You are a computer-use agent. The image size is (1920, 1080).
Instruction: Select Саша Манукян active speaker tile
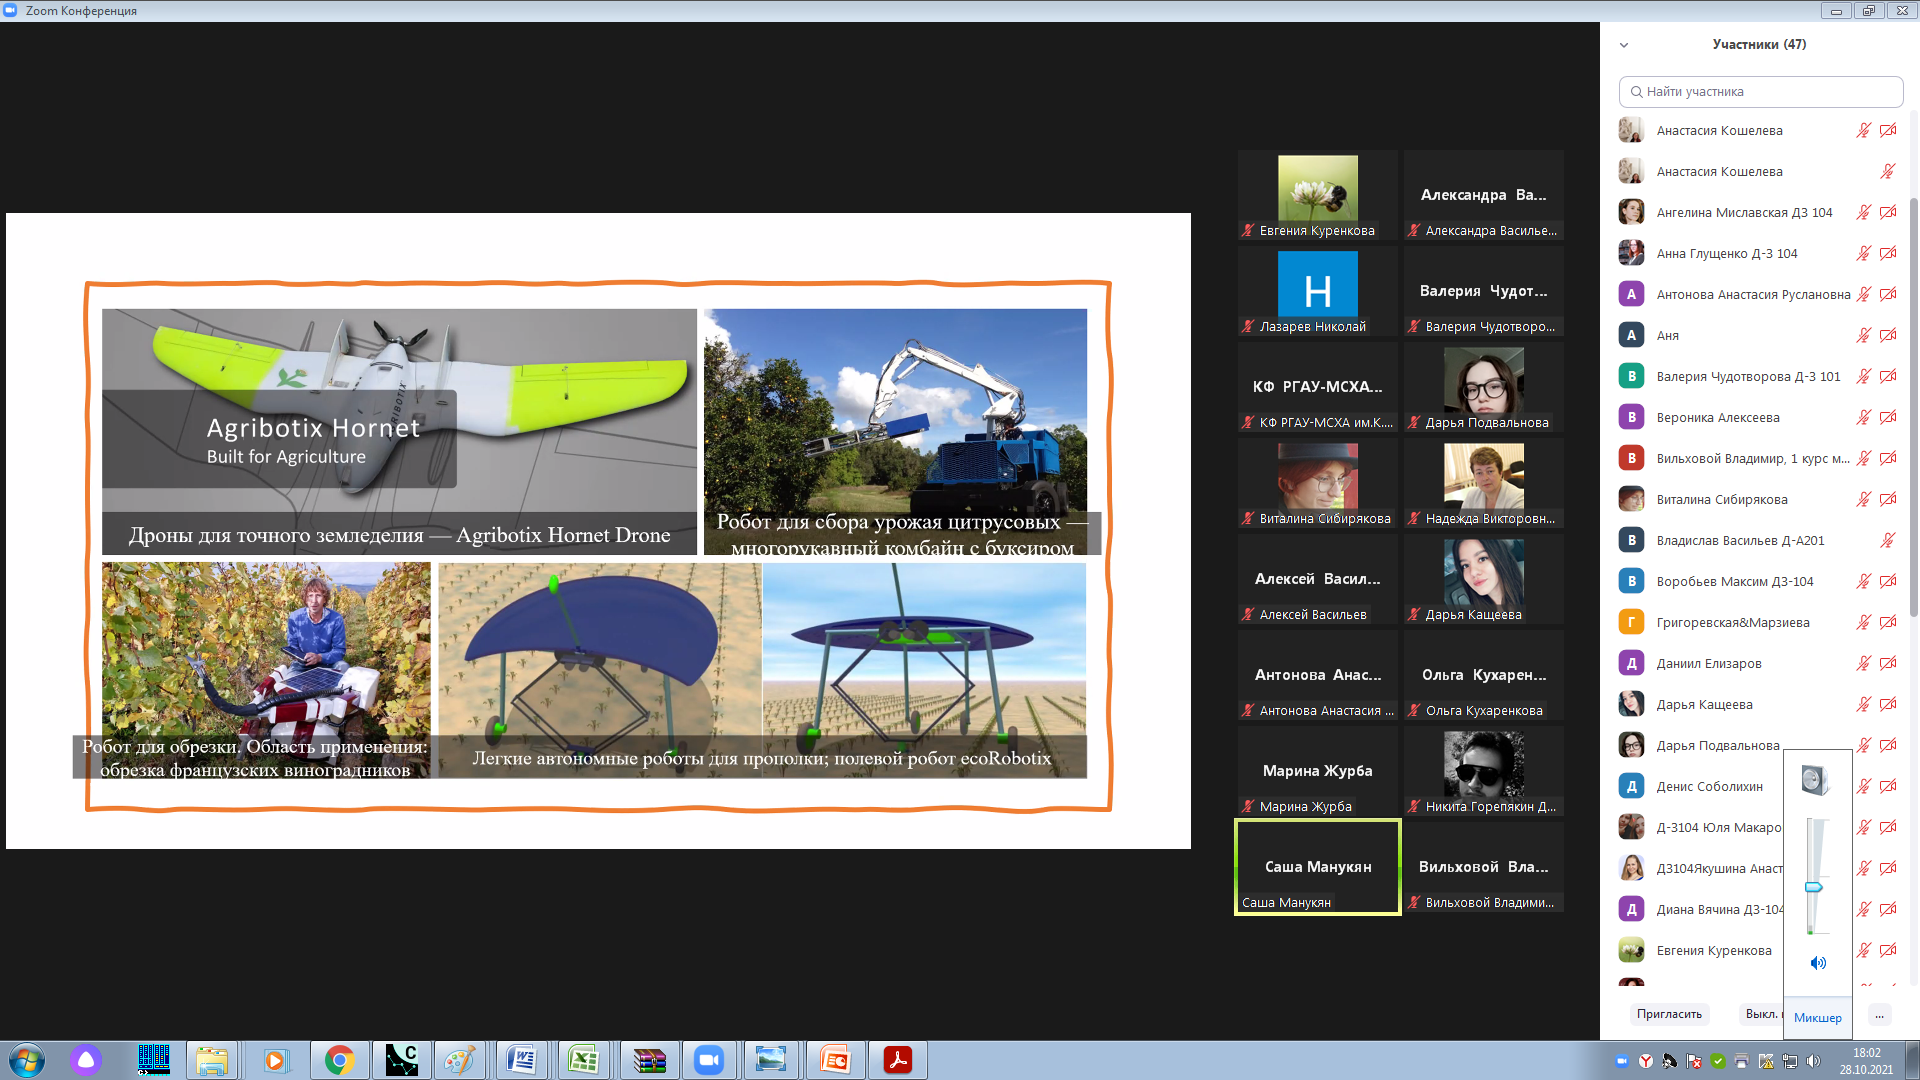pyautogui.click(x=1318, y=868)
